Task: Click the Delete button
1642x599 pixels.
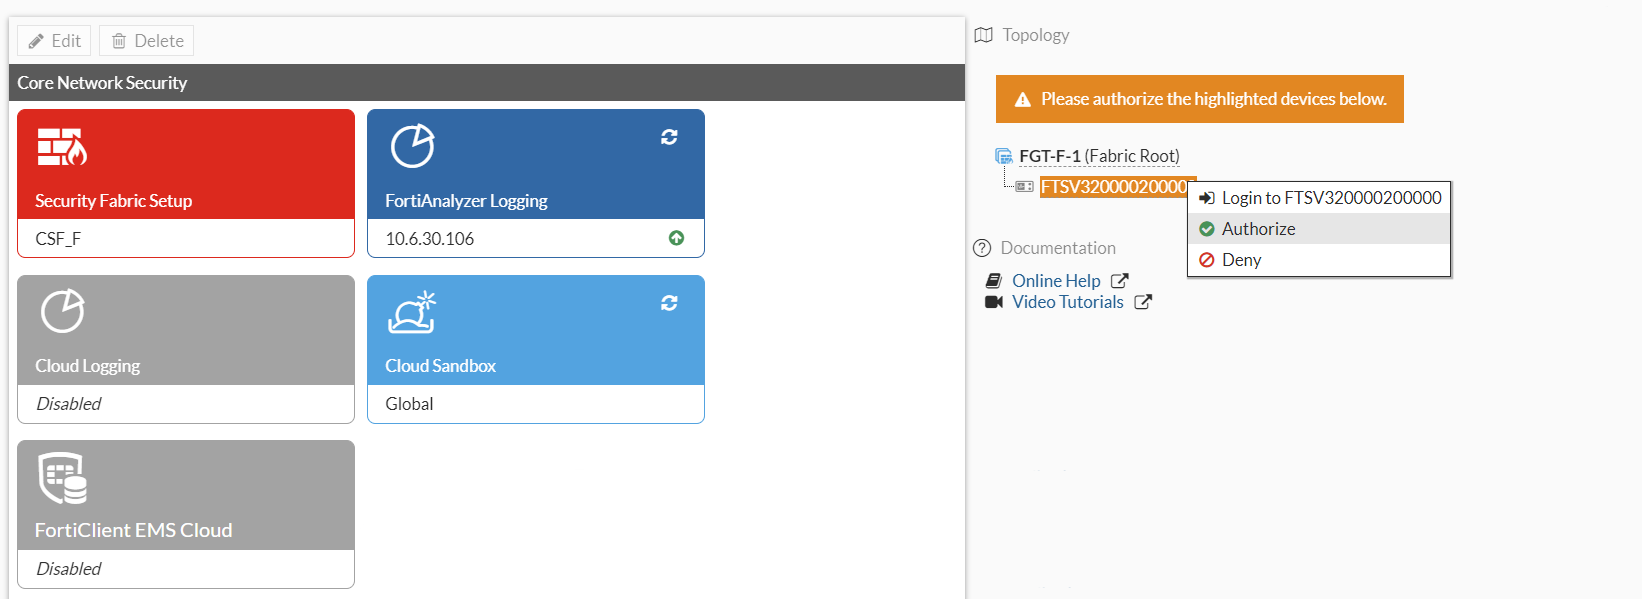Action: coord(145,40)
